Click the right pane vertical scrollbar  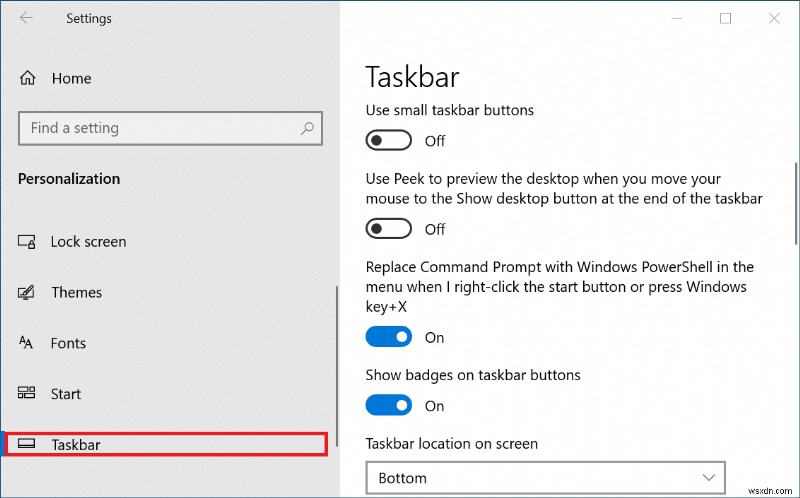(795, 200)
